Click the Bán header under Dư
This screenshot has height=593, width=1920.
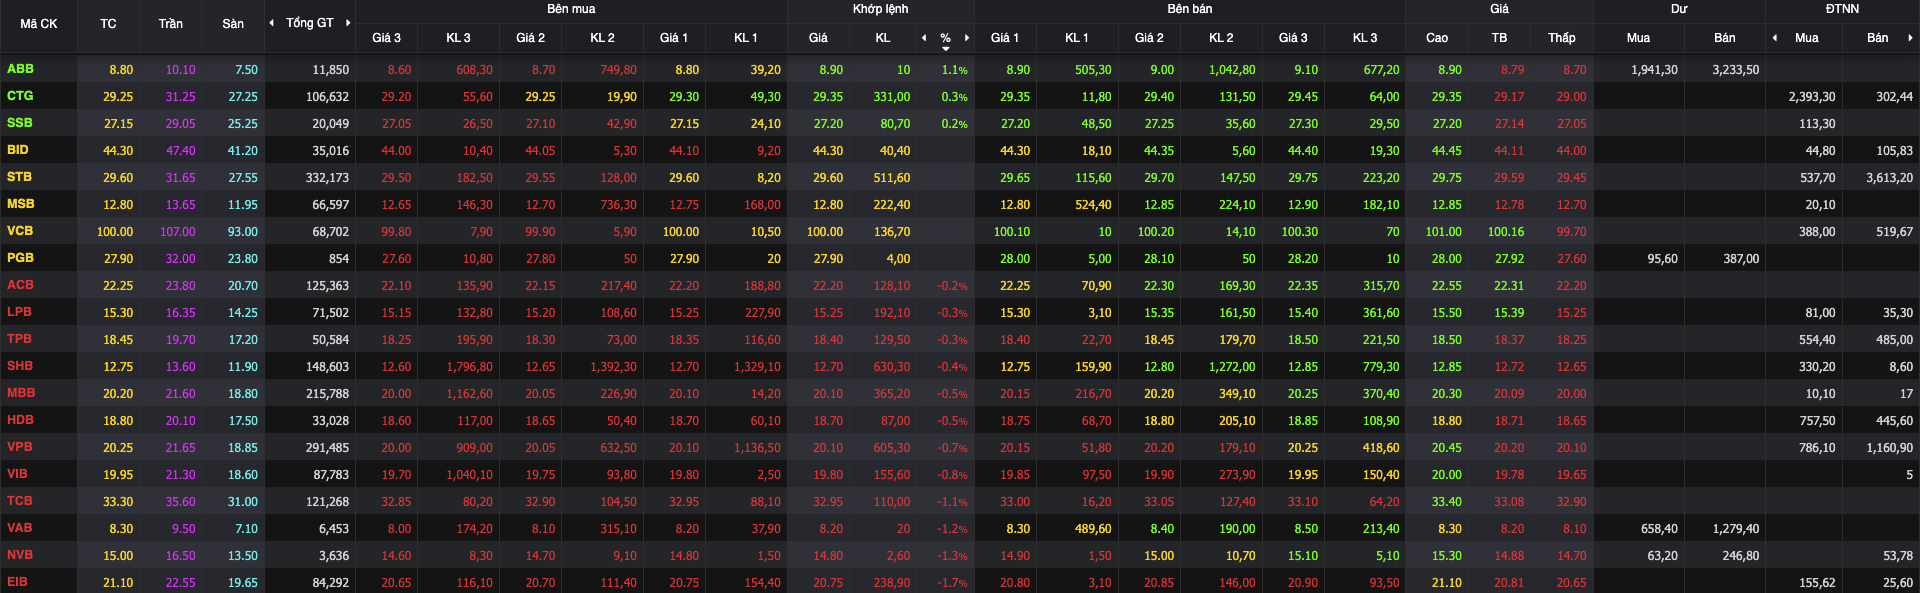(x=1725, y=38)
